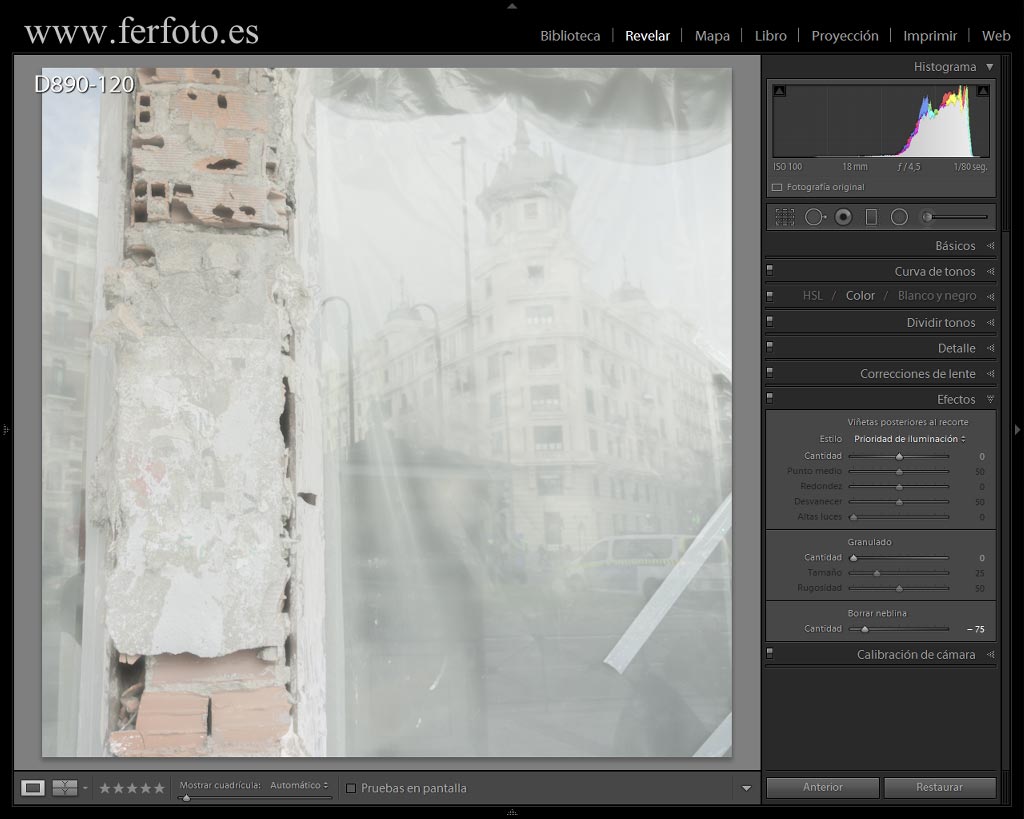Select the Graduated Filter tool
Screen dimensions: 1024x819
[871, 217]
